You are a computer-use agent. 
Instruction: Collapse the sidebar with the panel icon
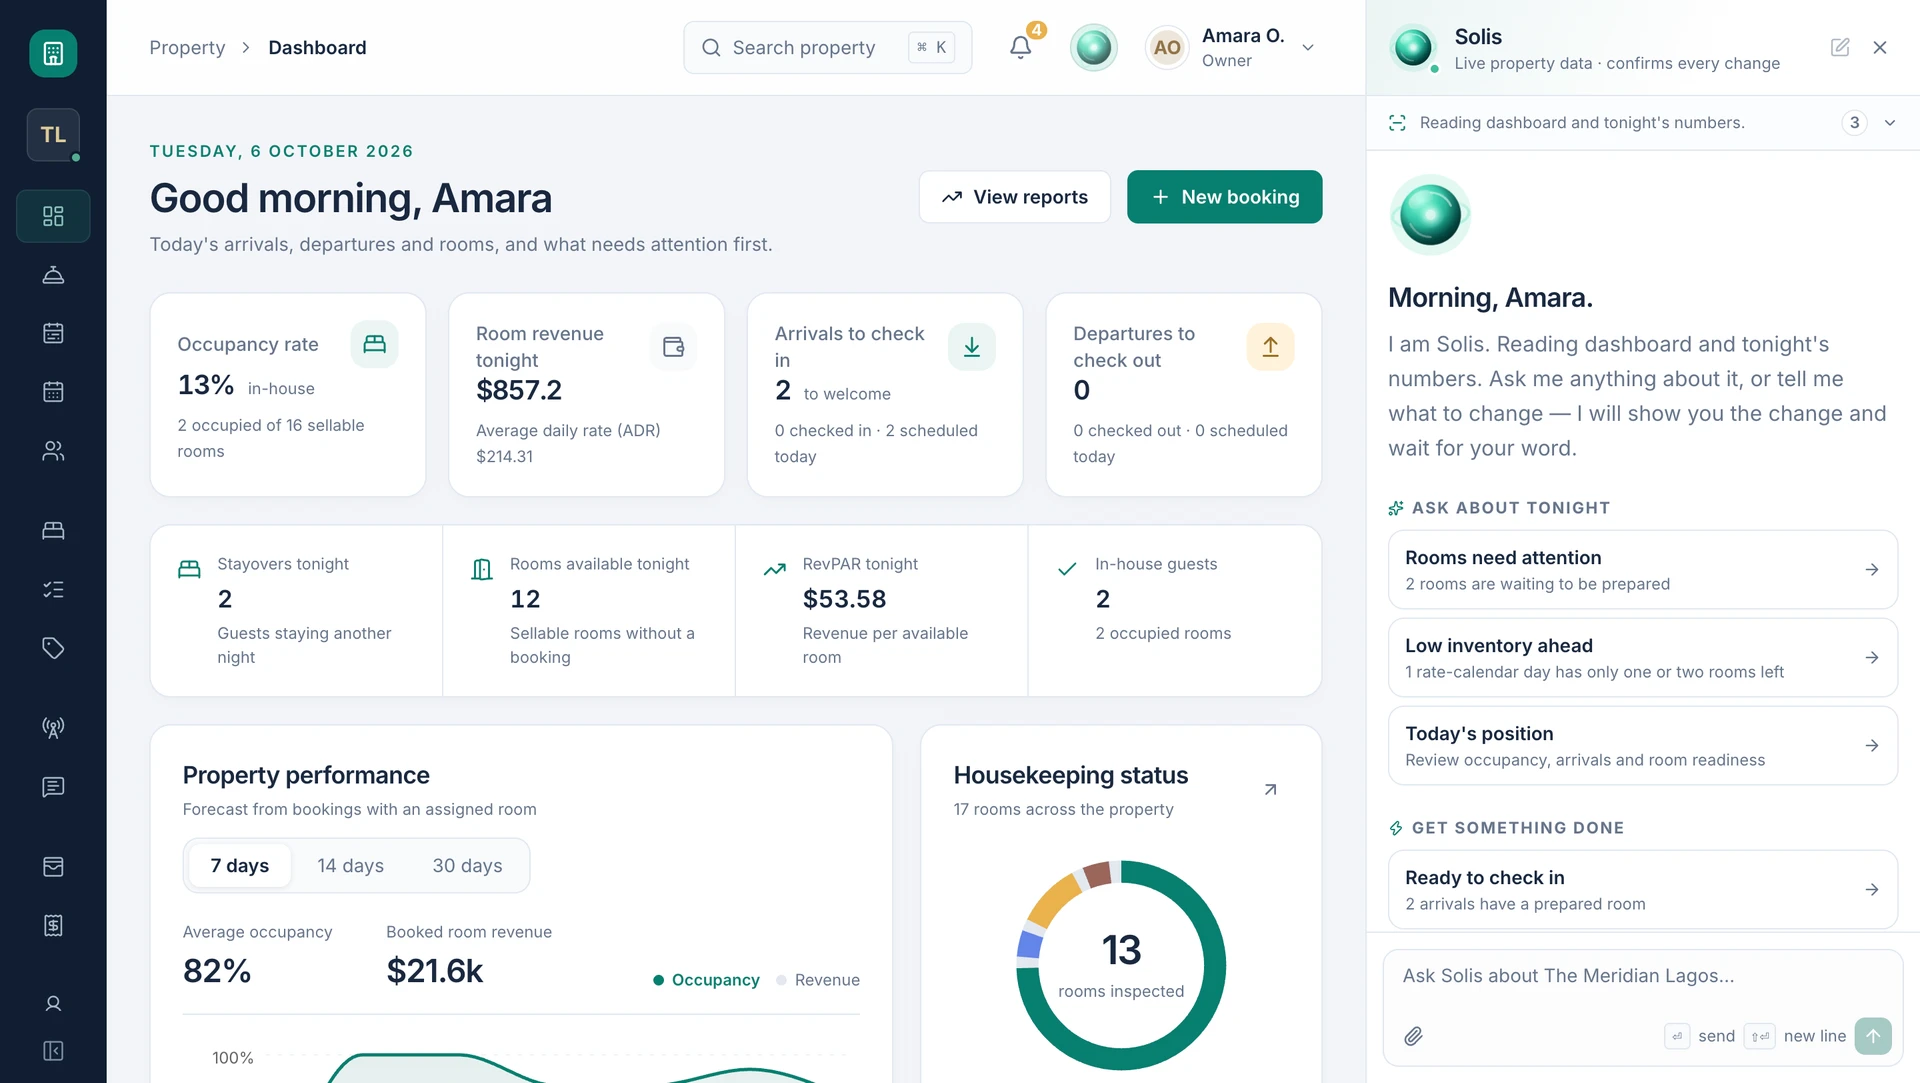point(53,1051)
